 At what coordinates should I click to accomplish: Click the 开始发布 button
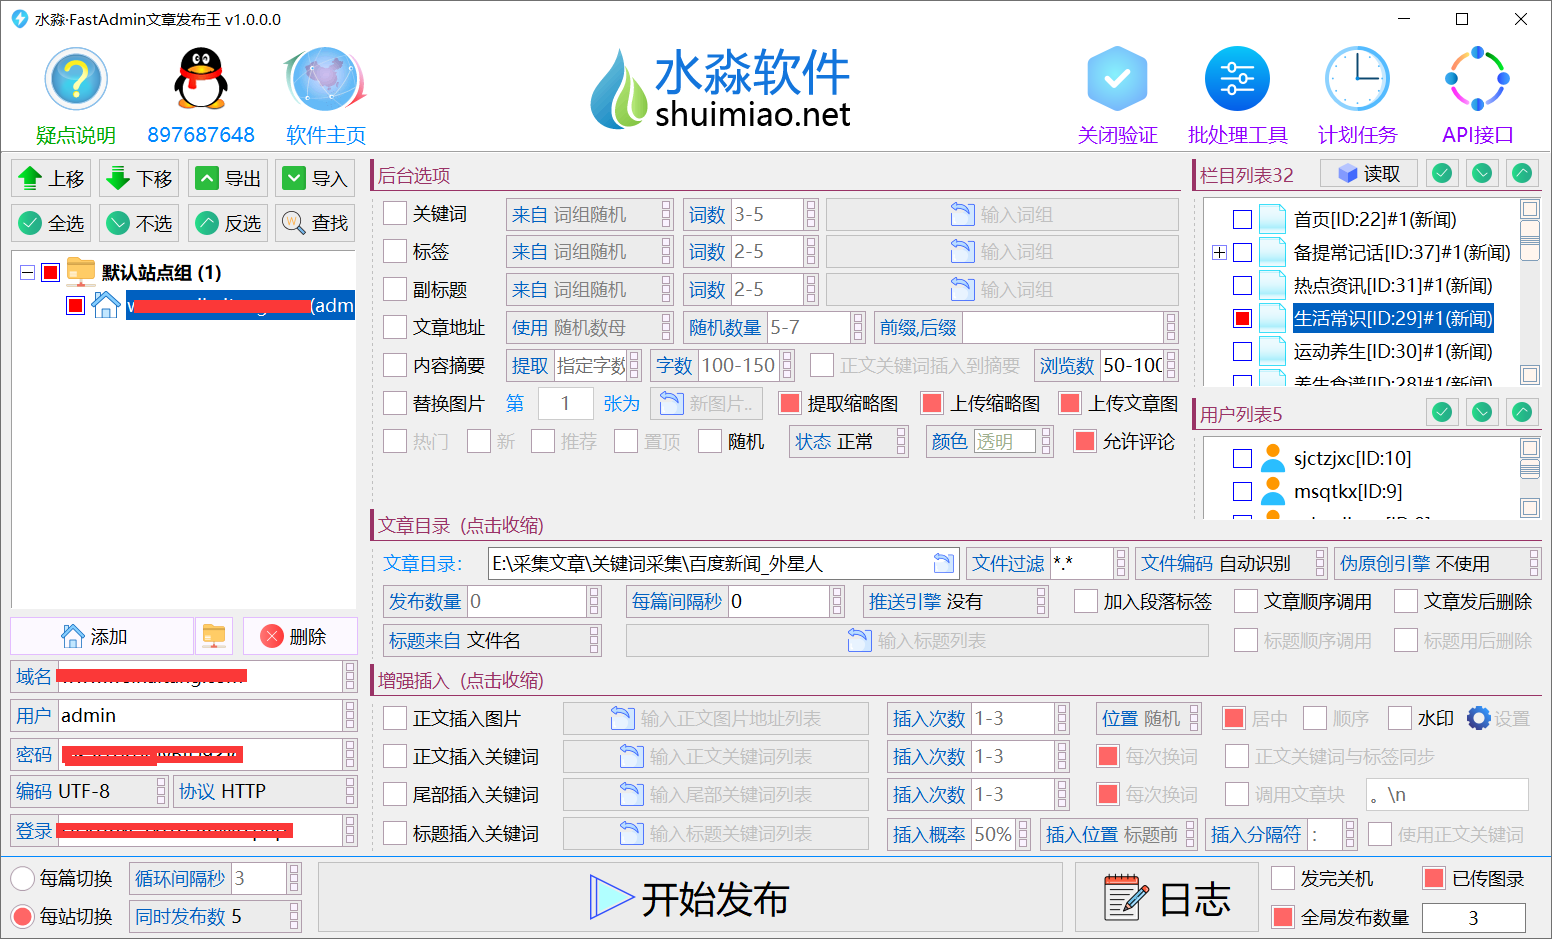(690, 899)
